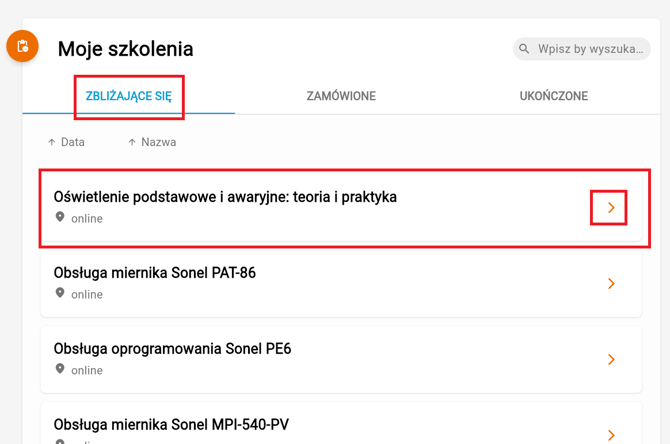The height and width of the screenshot is (444, 670).
Task: Click location pin under Sonel PAT-86
Action: [x=60, y=293]
